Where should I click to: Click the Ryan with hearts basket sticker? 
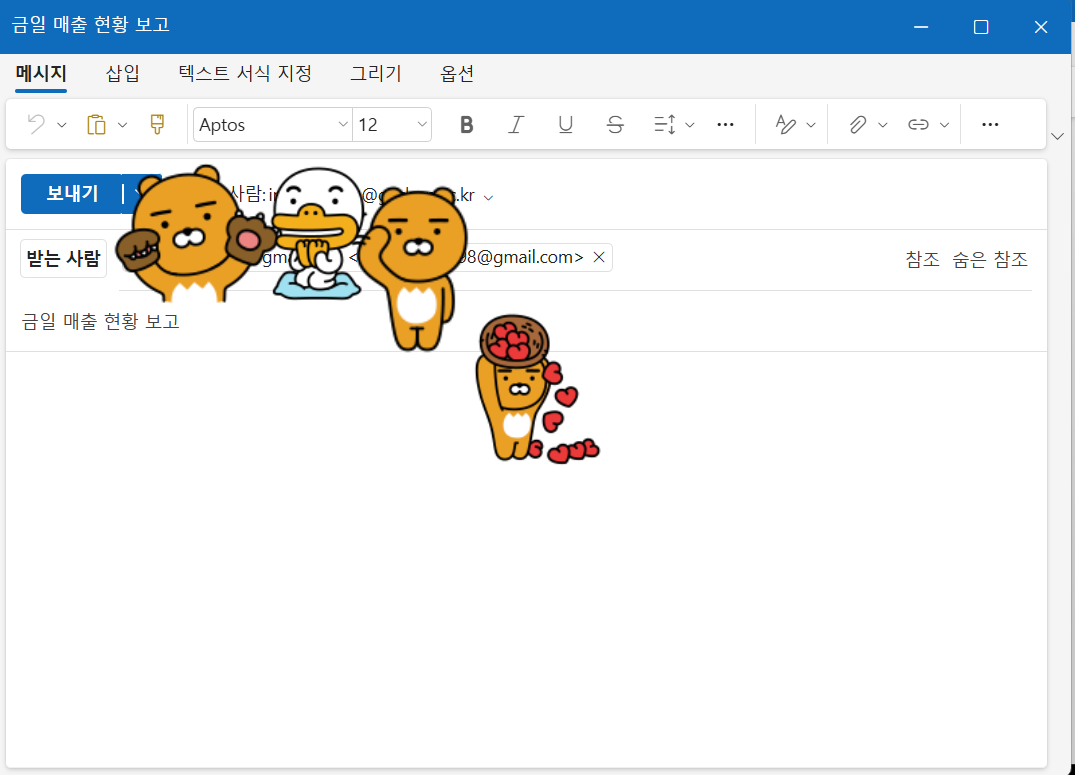coord(536,389)
